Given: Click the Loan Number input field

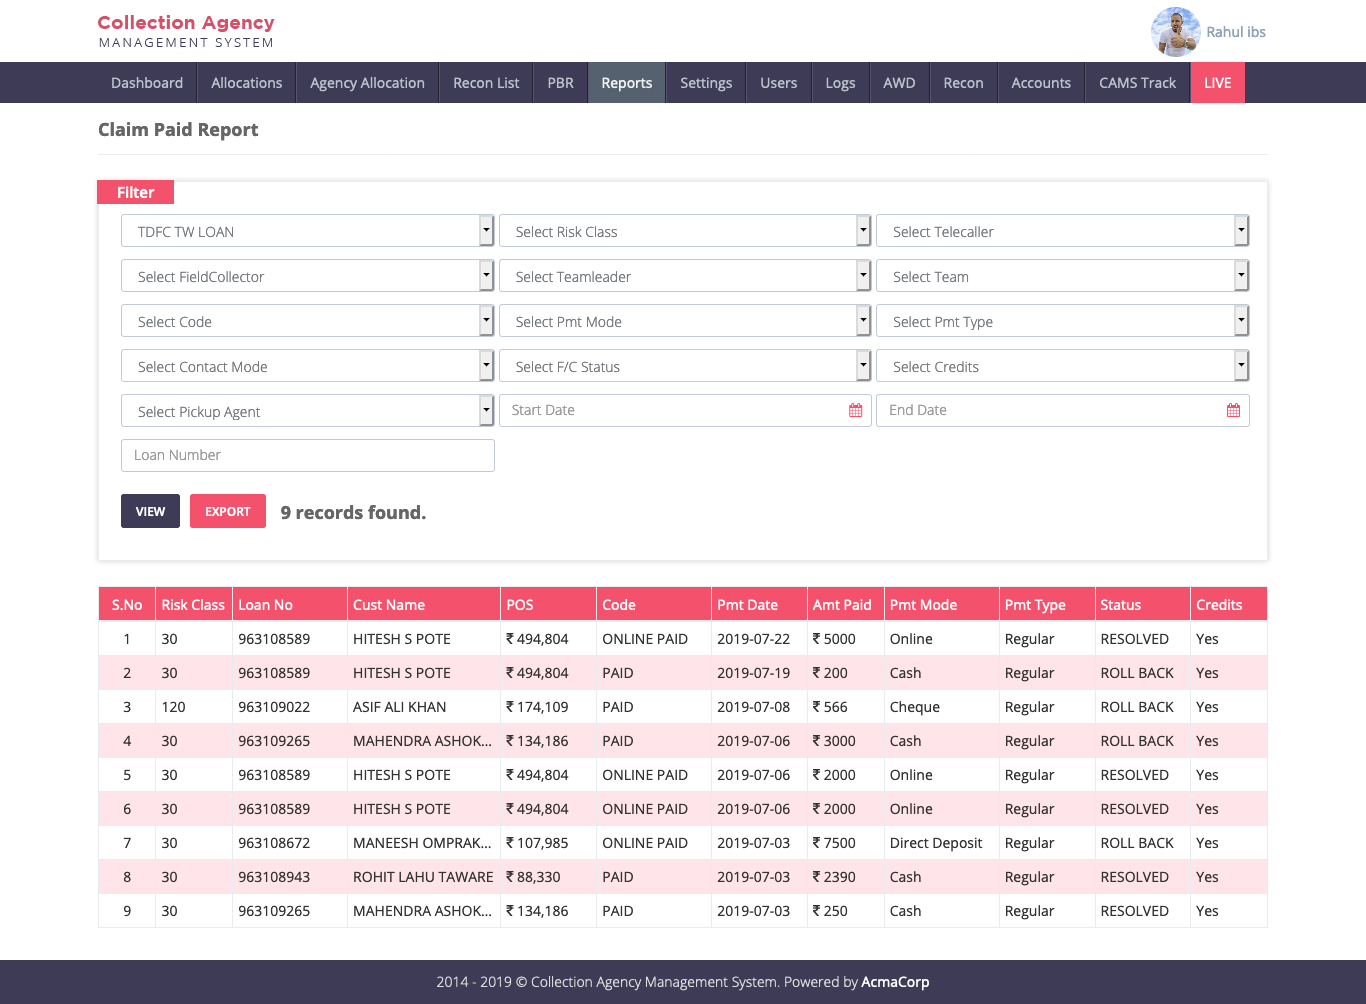Looking at the screenshot, I should pyautogui.click(x=308, y=455).
